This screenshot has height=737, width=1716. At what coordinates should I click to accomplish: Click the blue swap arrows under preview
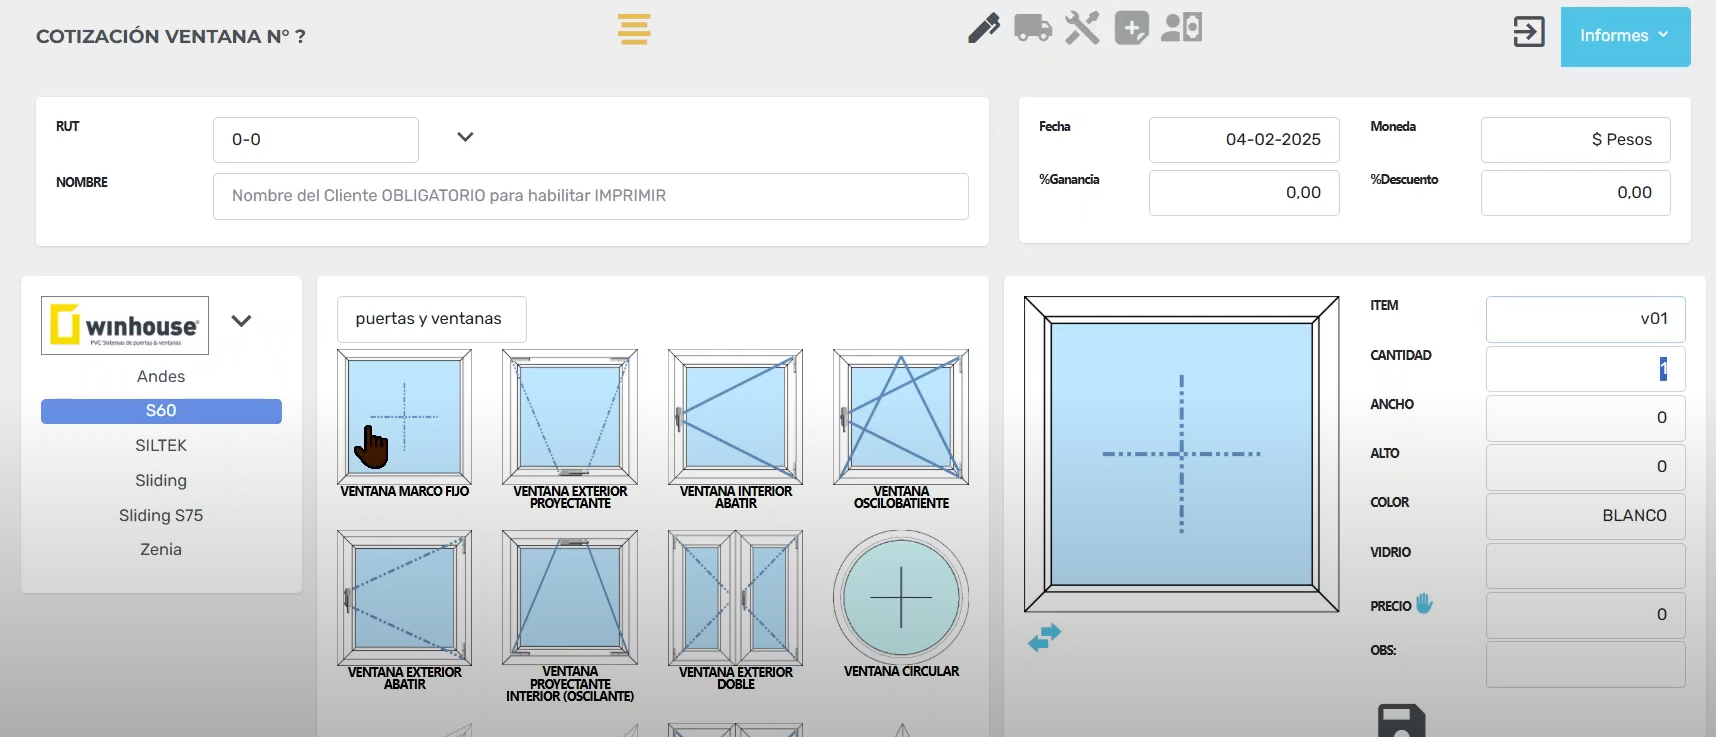pyautogui.click(x=1044, y=637)
